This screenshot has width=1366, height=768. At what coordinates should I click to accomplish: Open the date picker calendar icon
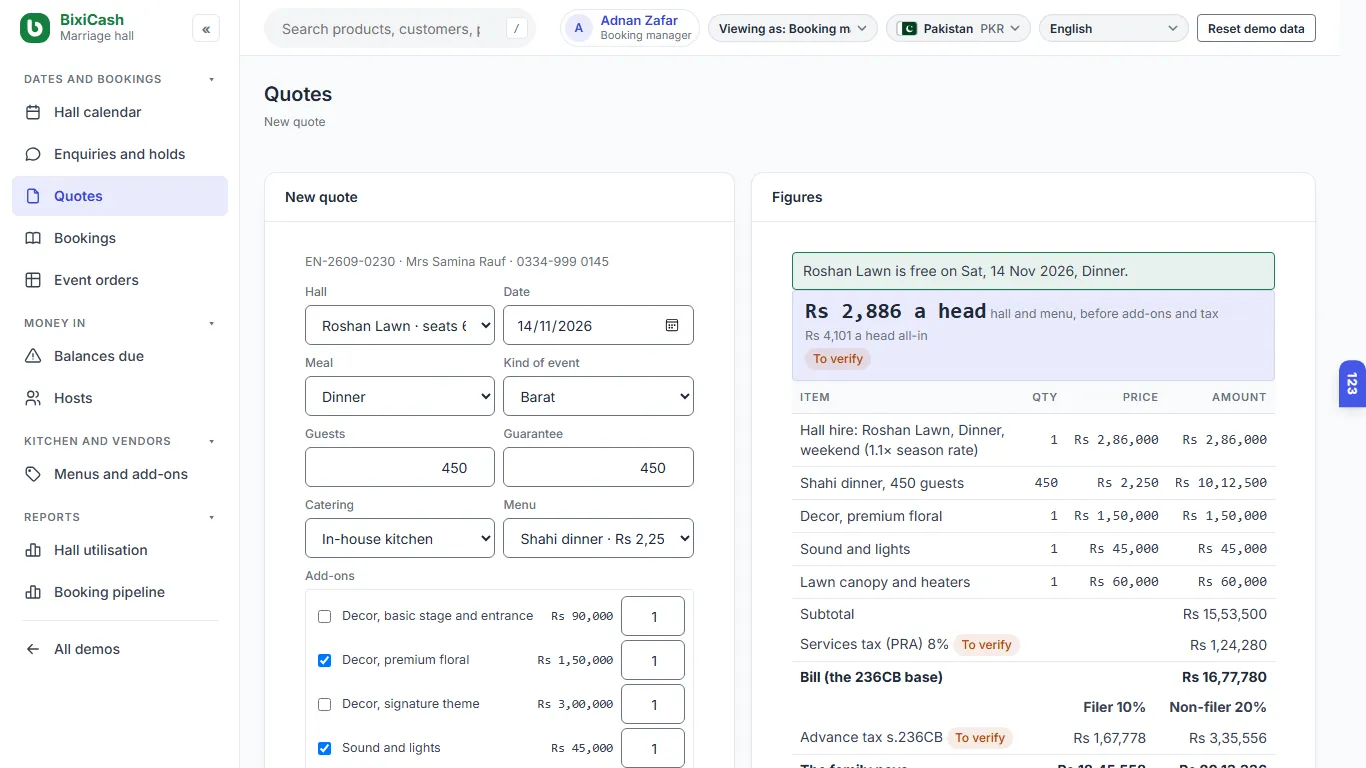(672, 325)
